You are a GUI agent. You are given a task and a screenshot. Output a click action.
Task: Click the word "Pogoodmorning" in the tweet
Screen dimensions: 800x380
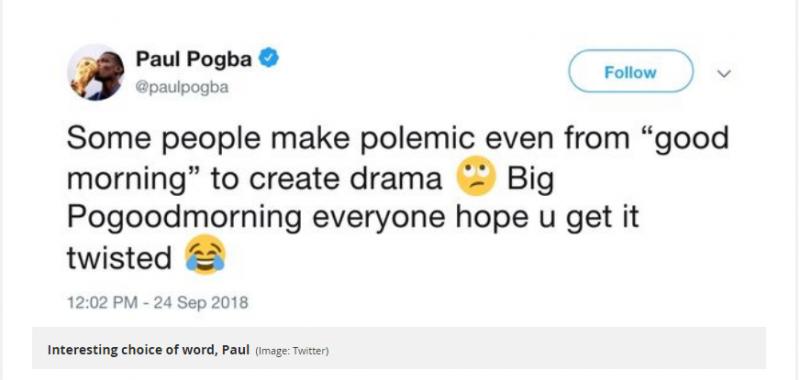(x=184, y=219)
